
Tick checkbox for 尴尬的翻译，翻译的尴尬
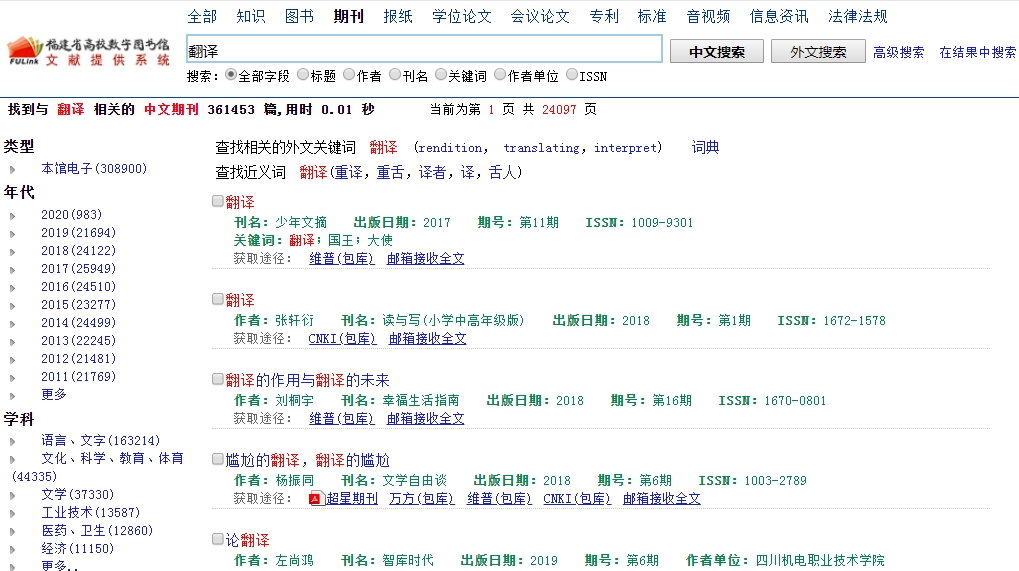(x=218, y=459)
